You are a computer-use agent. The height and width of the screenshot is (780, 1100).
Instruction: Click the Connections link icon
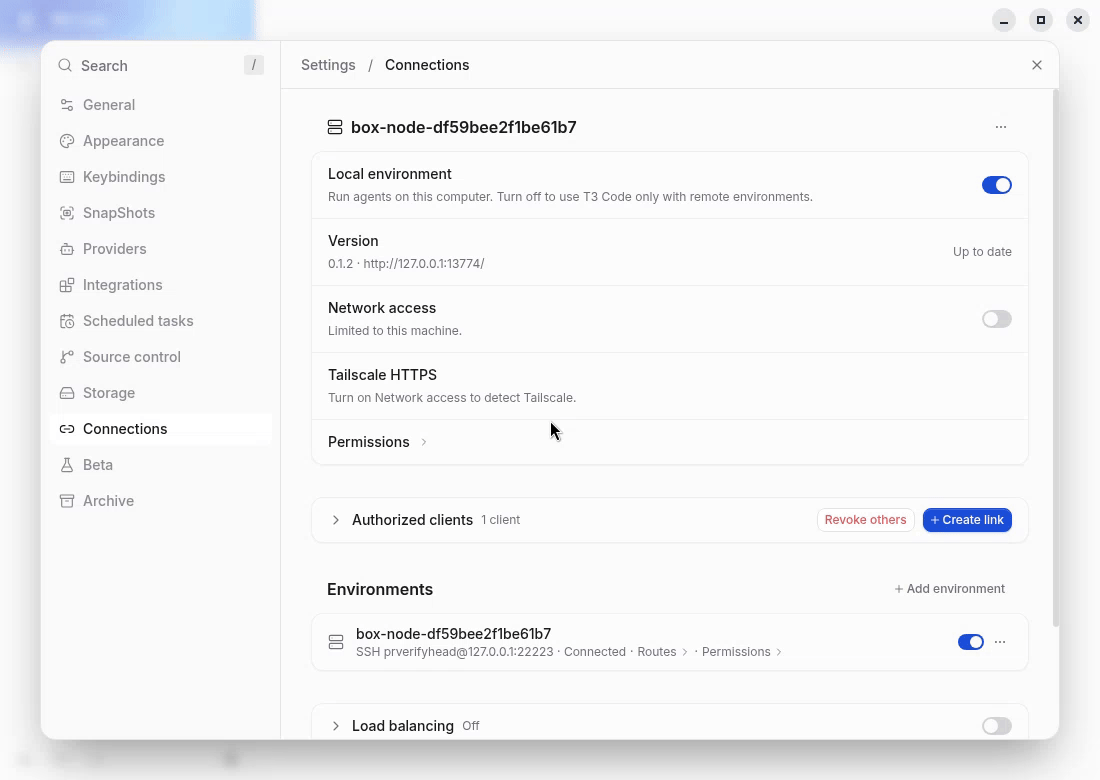[67, 429]
